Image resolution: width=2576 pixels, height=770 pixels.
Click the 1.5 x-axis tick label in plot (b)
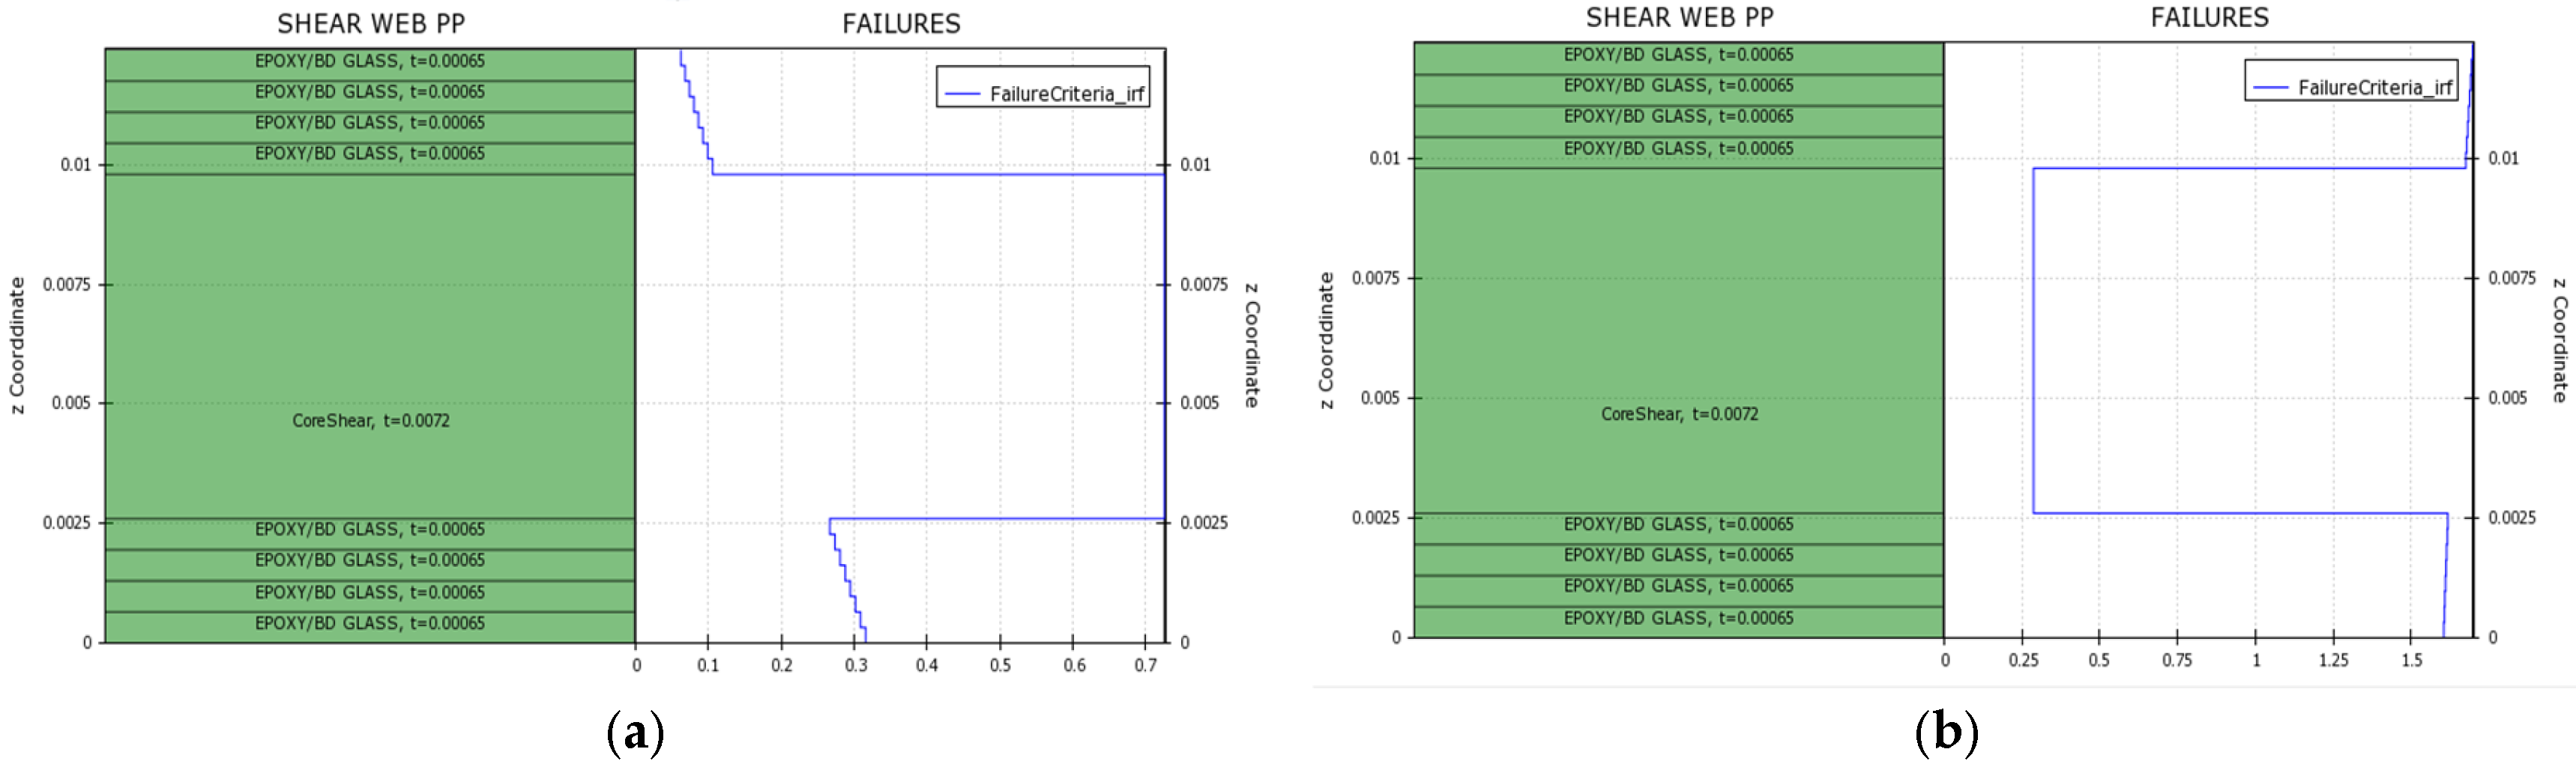(2412, 660)
